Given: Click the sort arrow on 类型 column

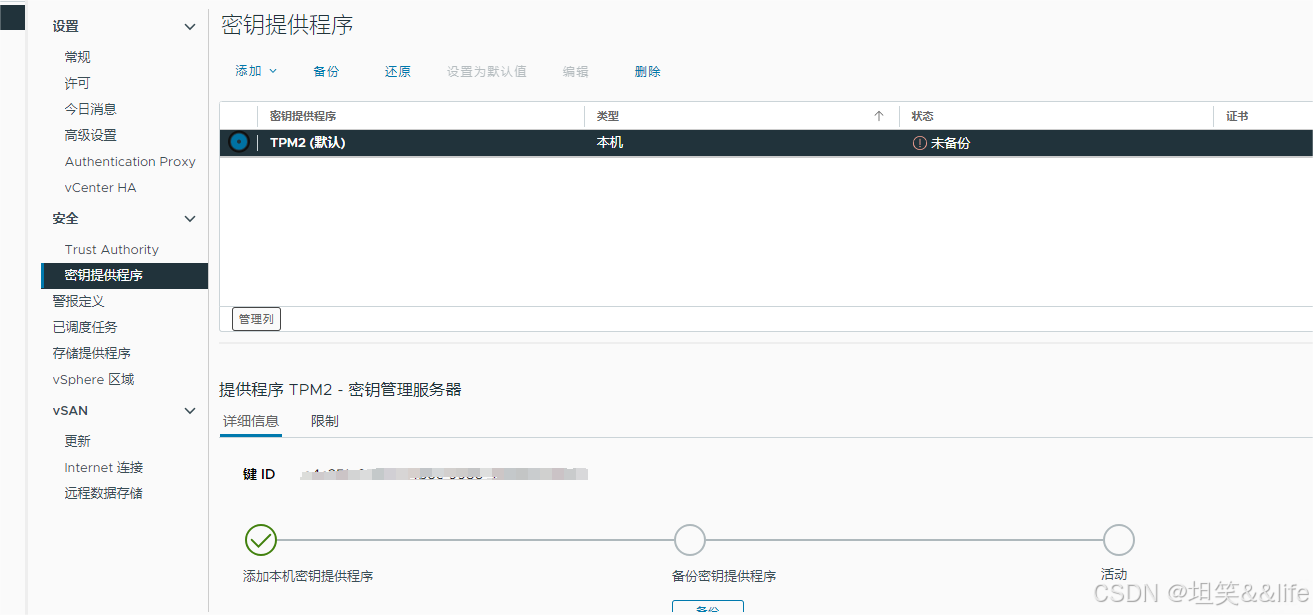Looking at the screenshot, I should 880,115.
